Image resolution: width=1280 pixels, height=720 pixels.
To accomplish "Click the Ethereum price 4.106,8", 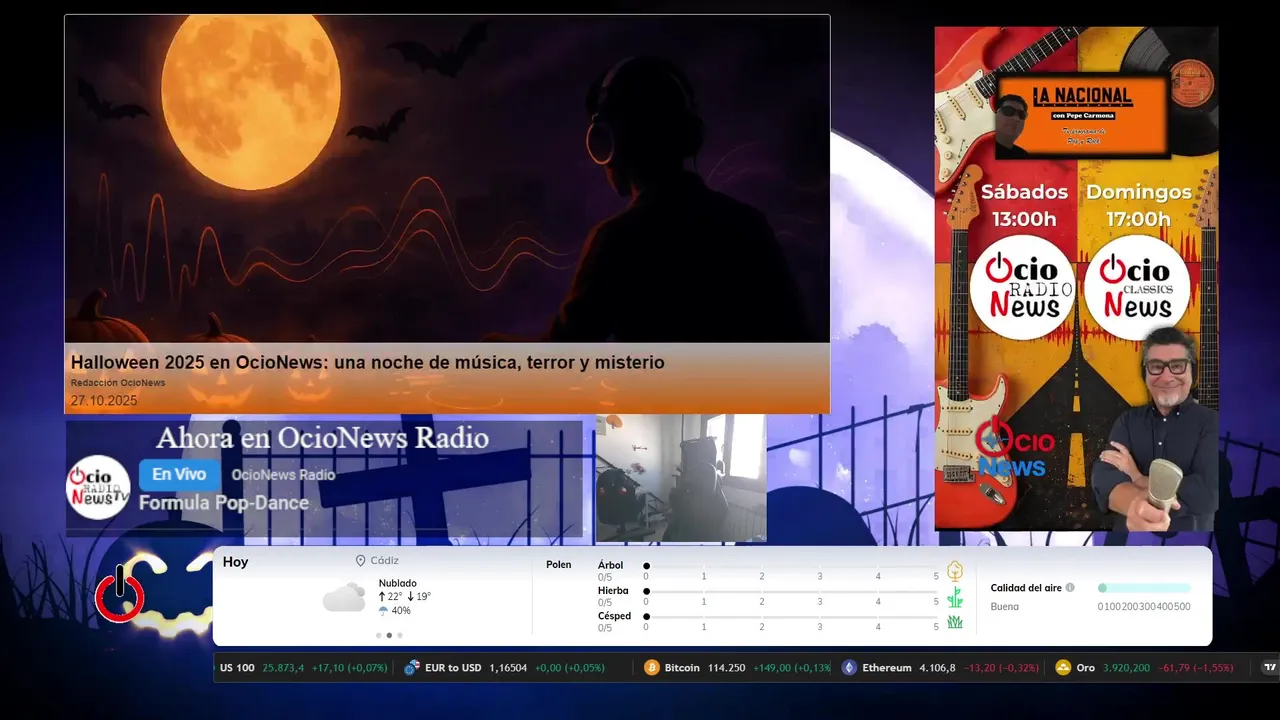I will click(x=937, y=668).
